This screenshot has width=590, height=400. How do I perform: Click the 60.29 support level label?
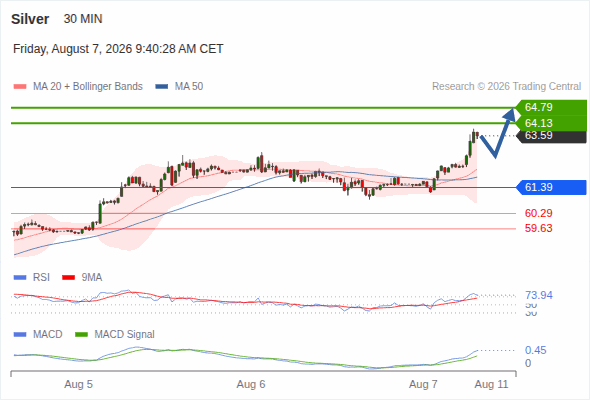point(538,213)
